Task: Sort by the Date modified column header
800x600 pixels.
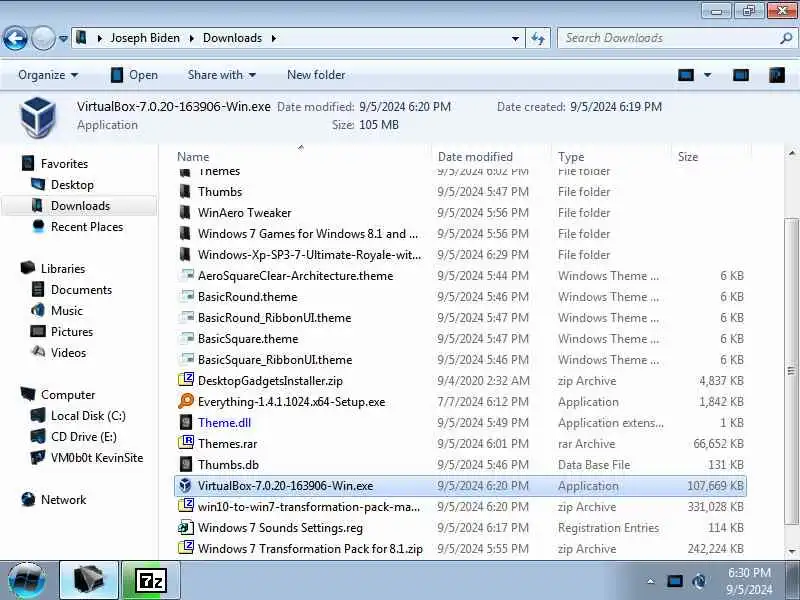Action: pos(476,157)
